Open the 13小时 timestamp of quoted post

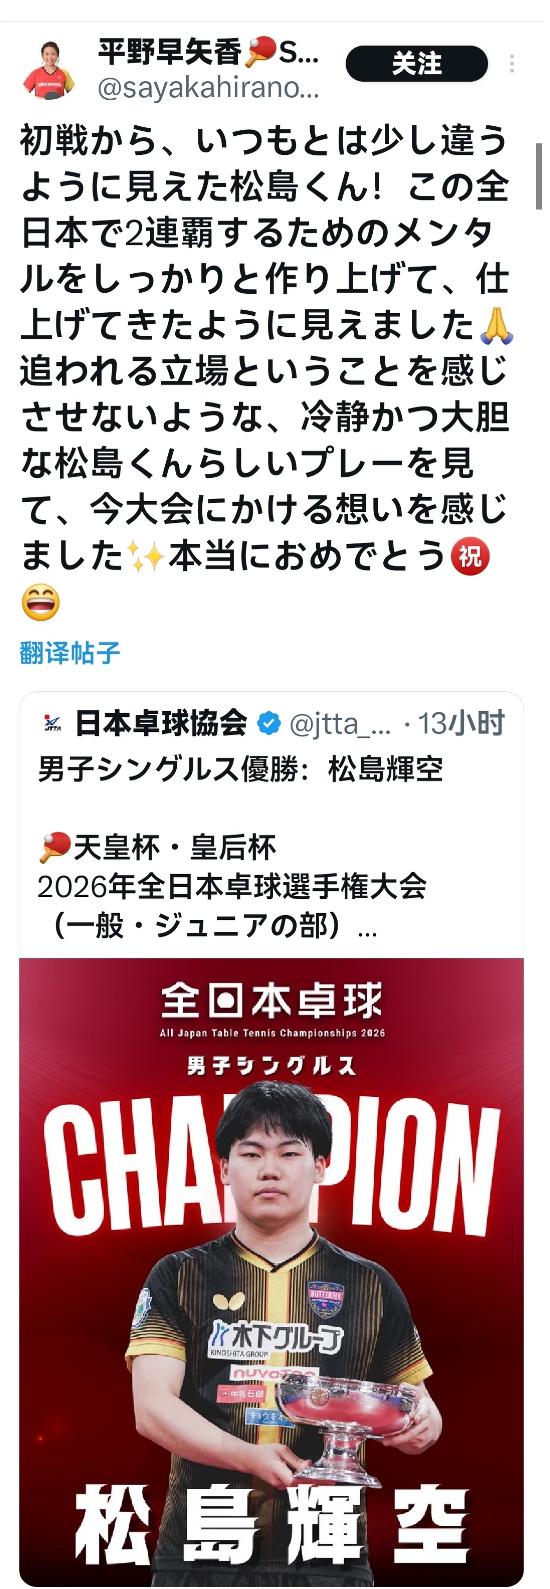[461, 723]
